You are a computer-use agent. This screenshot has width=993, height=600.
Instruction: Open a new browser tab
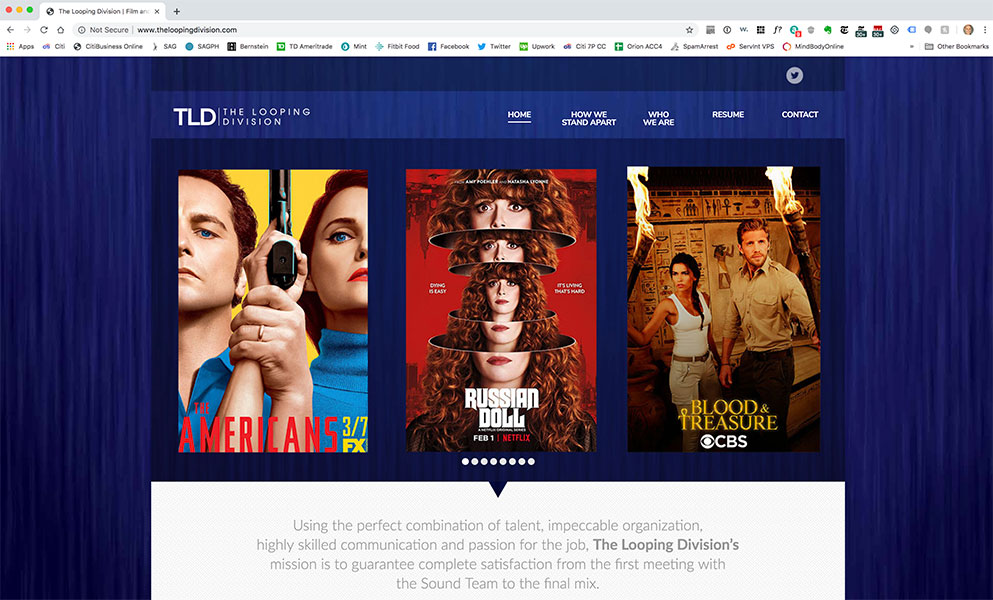tap(177, 11)
